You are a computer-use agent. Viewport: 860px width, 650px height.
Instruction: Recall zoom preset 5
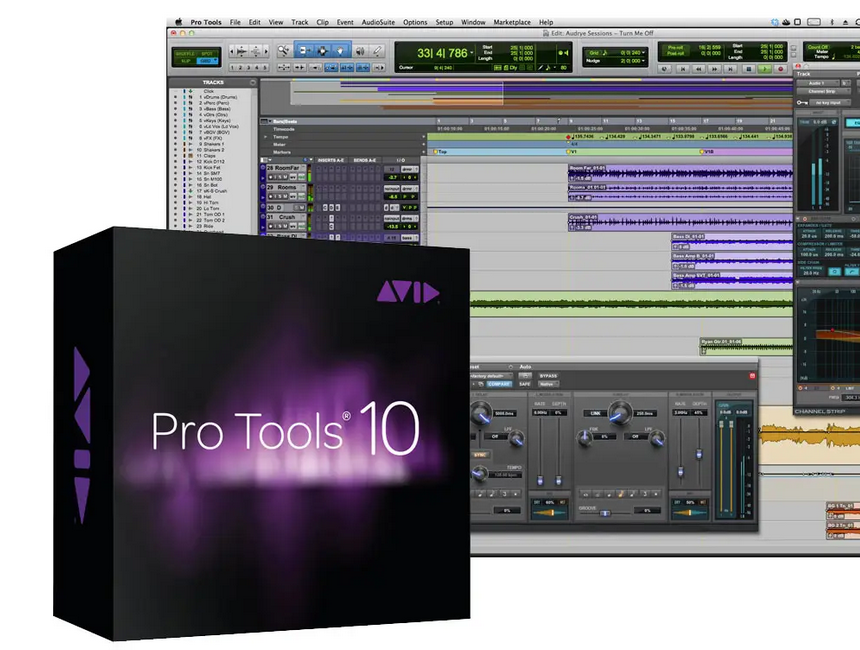coord(265,67)
